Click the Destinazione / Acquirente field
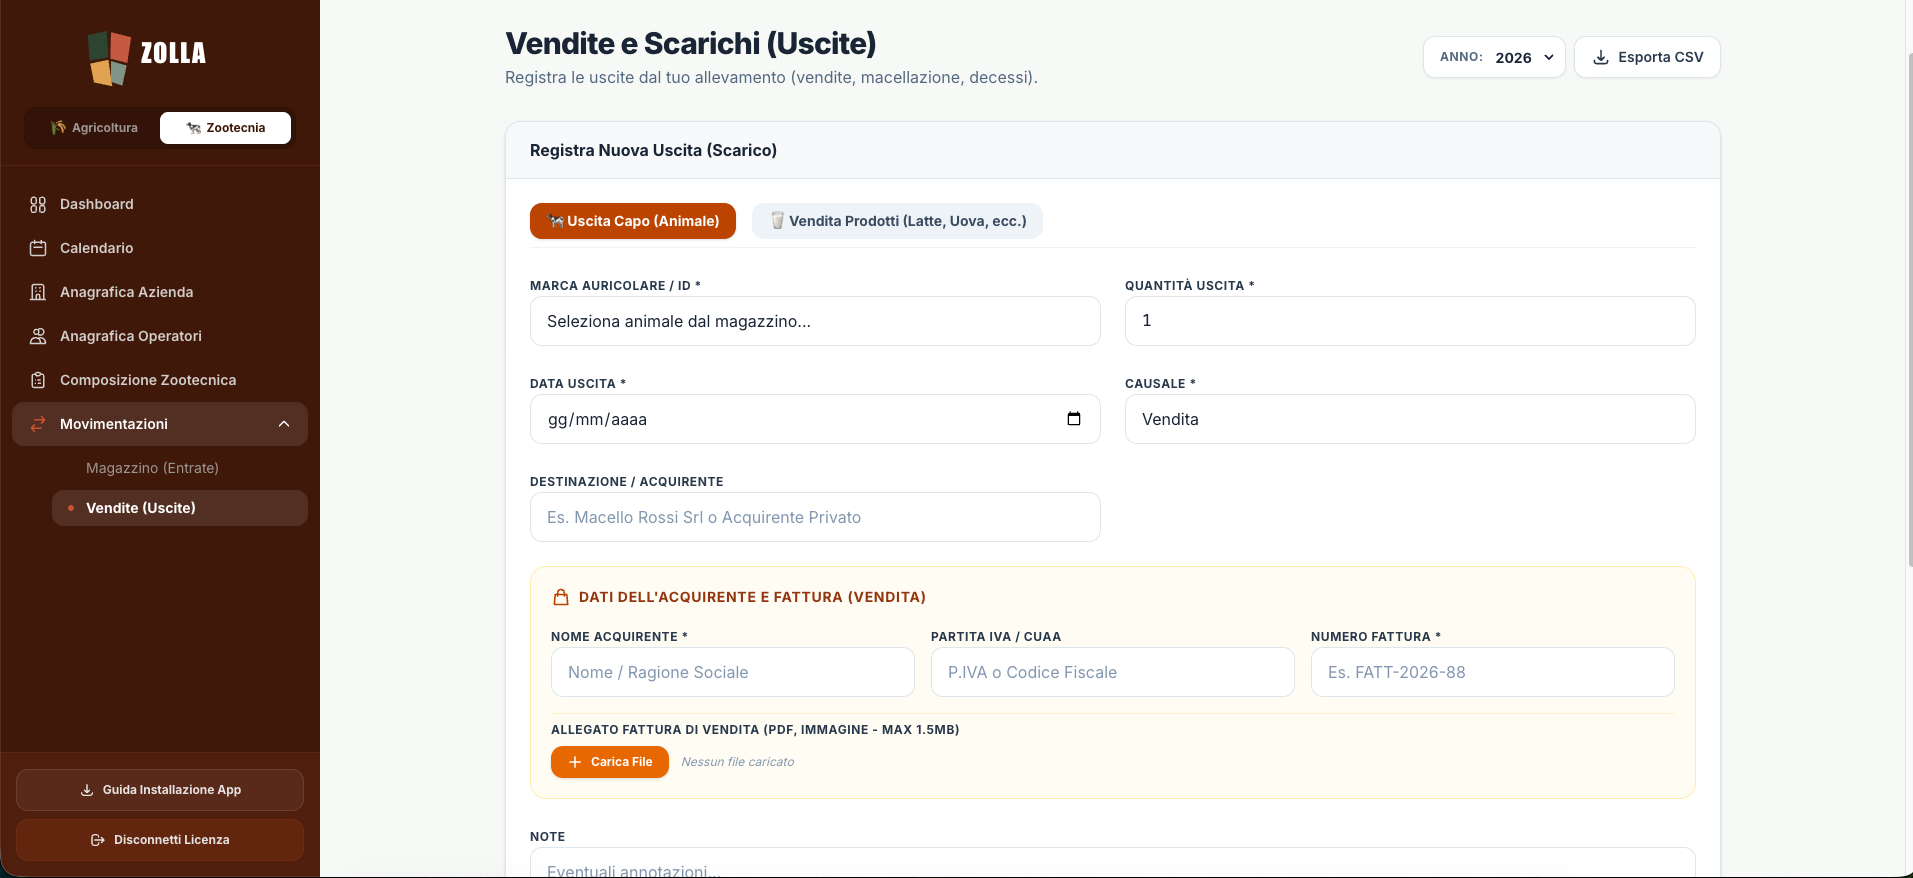Screen dimensions: 1913x878 click(x=815, y=517)
